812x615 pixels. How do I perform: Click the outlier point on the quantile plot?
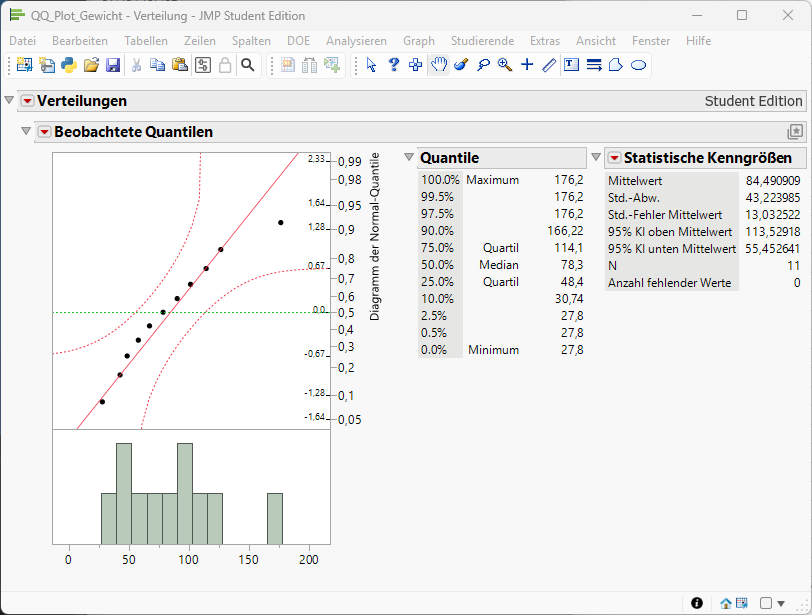[281, 223]
